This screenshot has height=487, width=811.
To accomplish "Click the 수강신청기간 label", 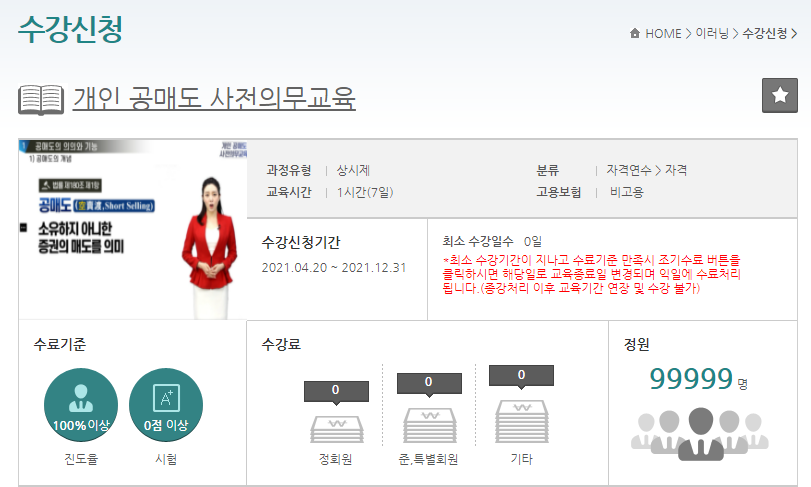I will [x=301, y=242].
